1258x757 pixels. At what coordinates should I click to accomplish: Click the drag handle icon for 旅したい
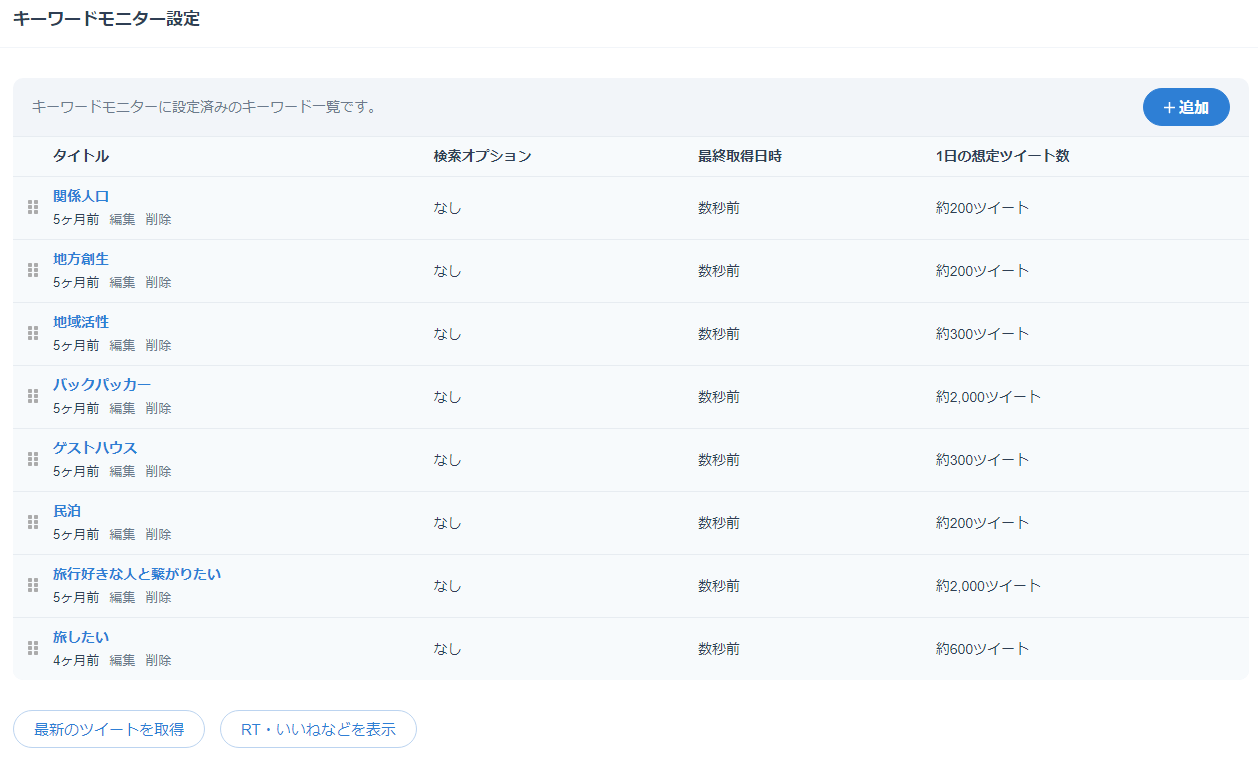33,648
